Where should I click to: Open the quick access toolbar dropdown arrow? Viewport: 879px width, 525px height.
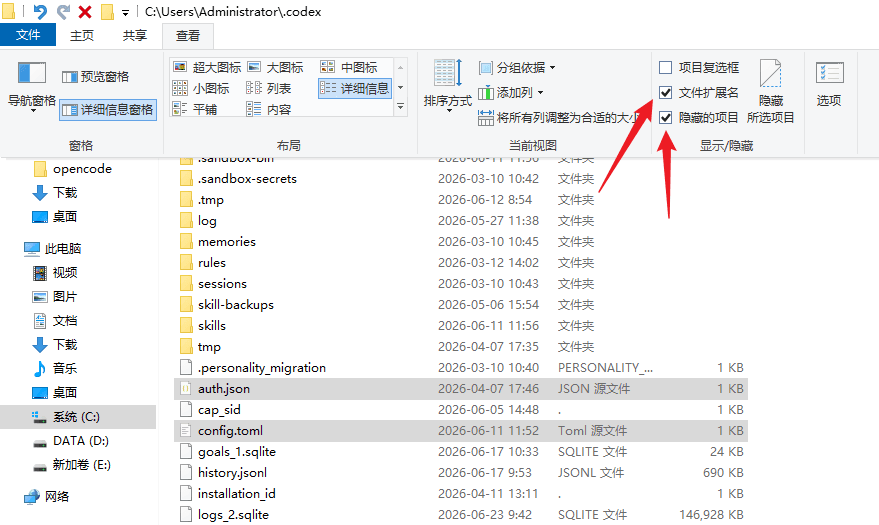pos(126,12)
